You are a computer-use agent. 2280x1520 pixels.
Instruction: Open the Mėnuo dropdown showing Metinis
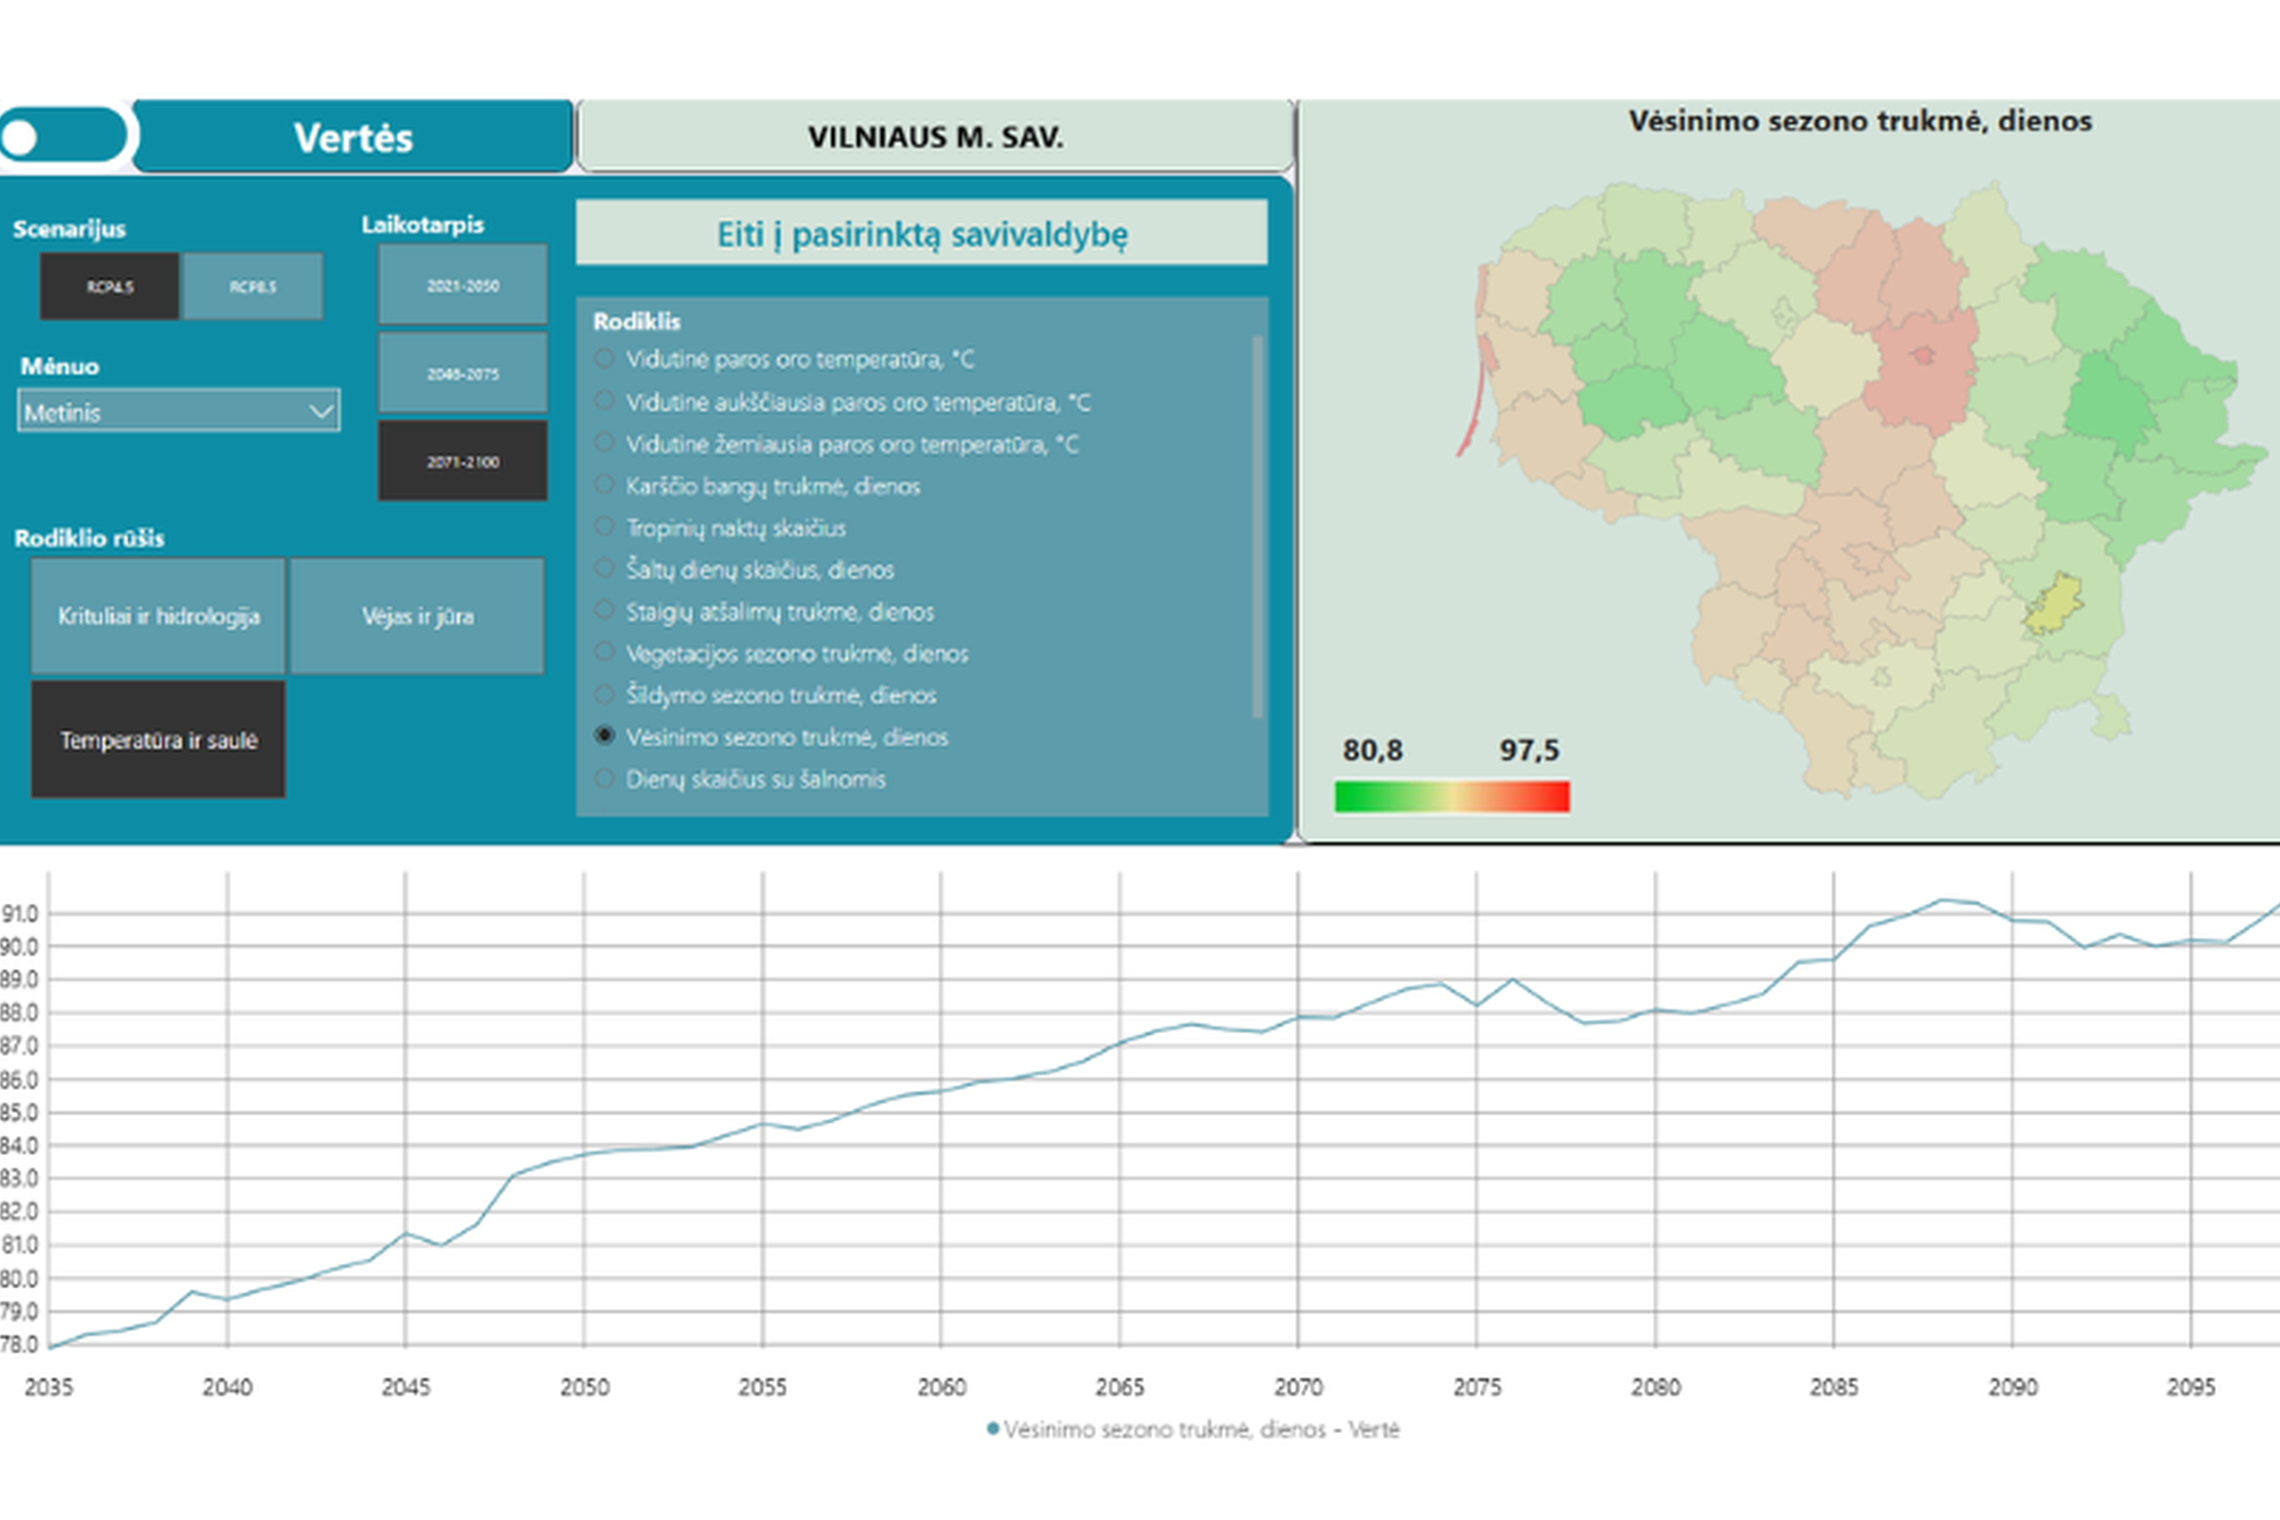pos(179,411)
